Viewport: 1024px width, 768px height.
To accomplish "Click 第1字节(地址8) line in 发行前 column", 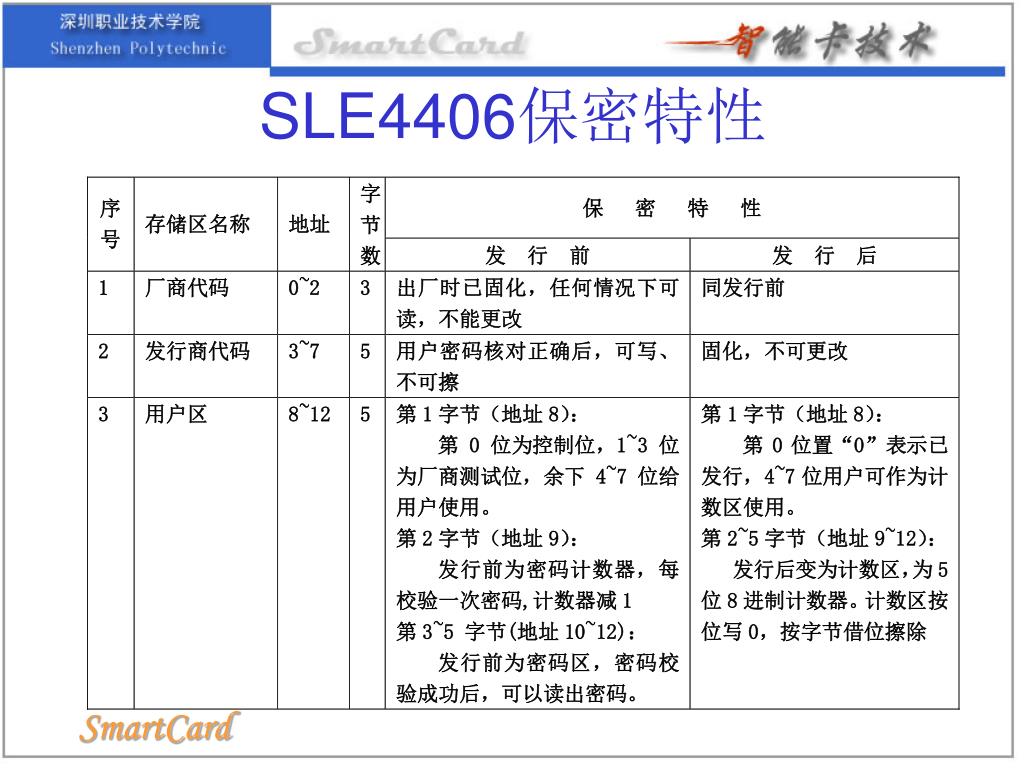I will [487, 414].
